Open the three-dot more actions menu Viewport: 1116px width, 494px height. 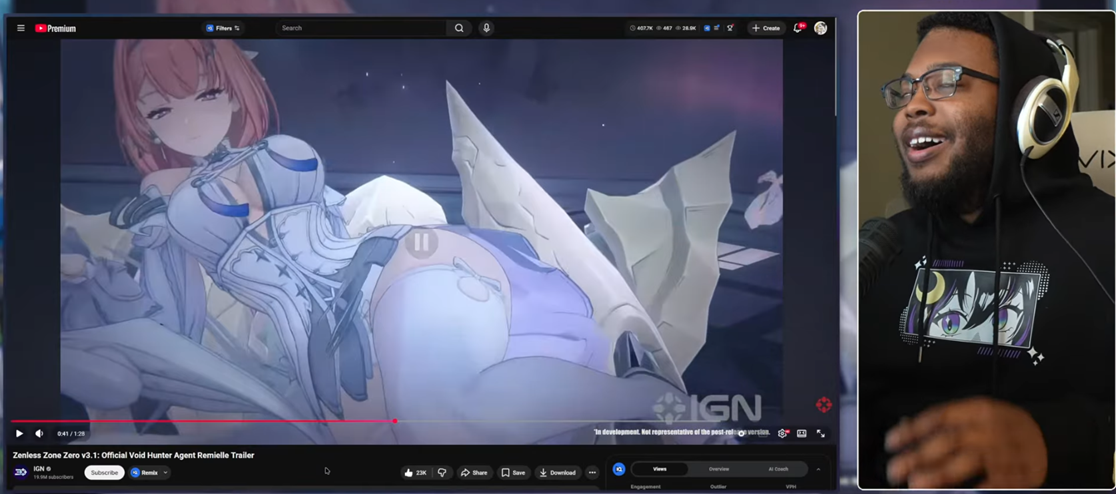(x=592, y=473)
